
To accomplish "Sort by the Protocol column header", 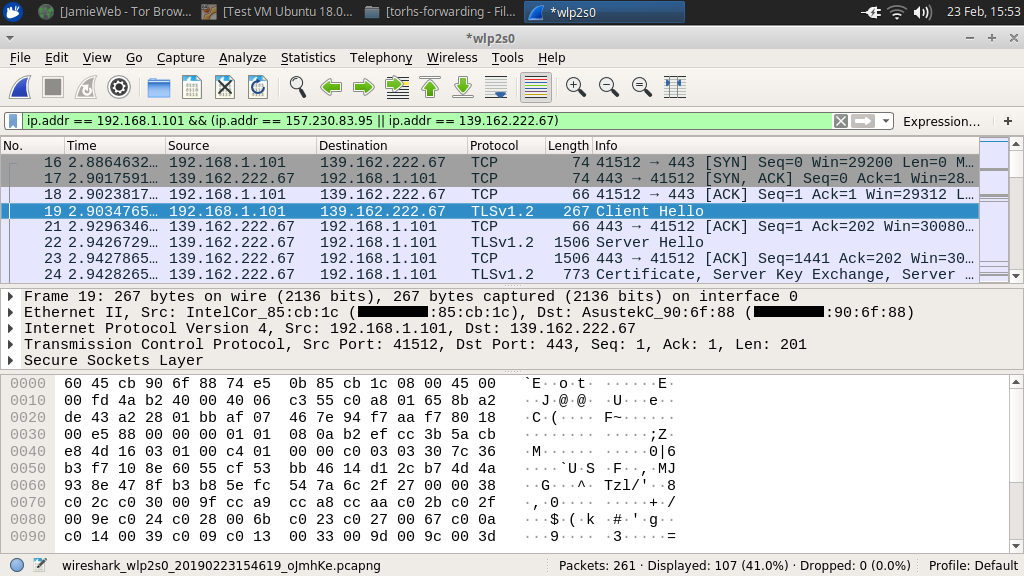I will click(506, 146).
